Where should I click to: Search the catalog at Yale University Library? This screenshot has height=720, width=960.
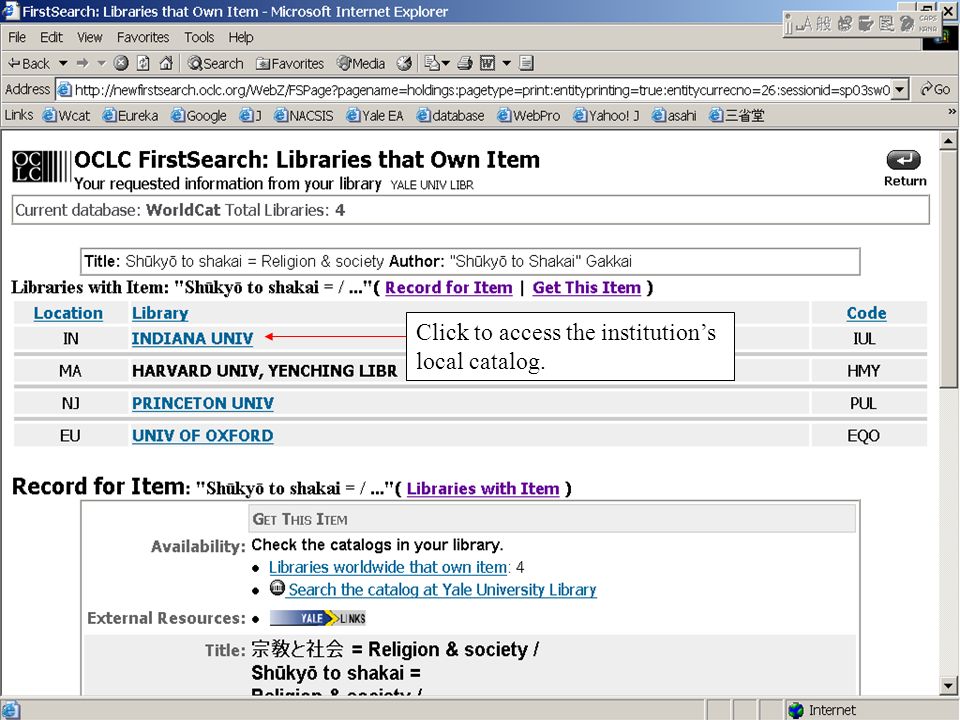(443, 590)
